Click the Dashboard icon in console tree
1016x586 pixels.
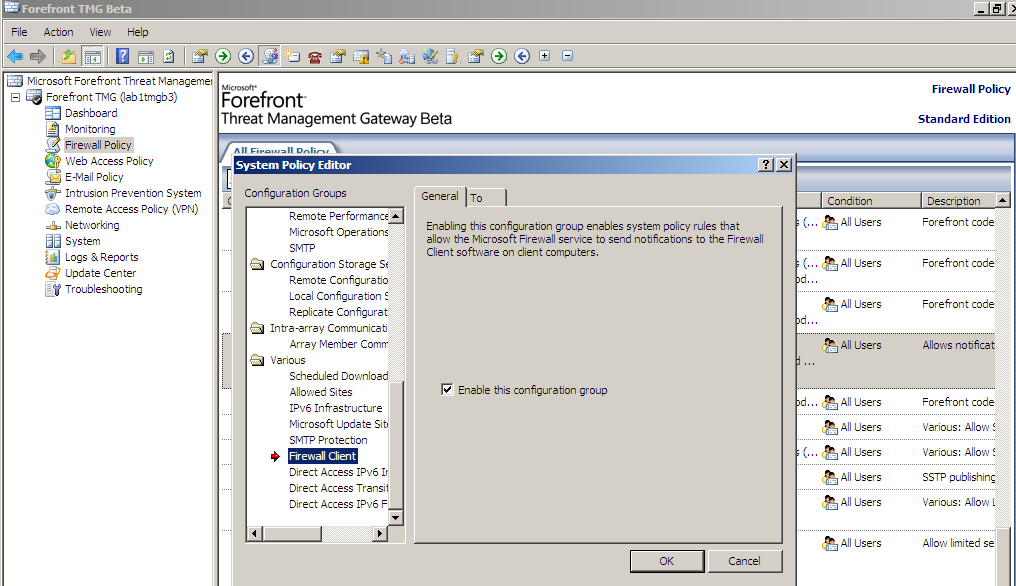(53, 113)
